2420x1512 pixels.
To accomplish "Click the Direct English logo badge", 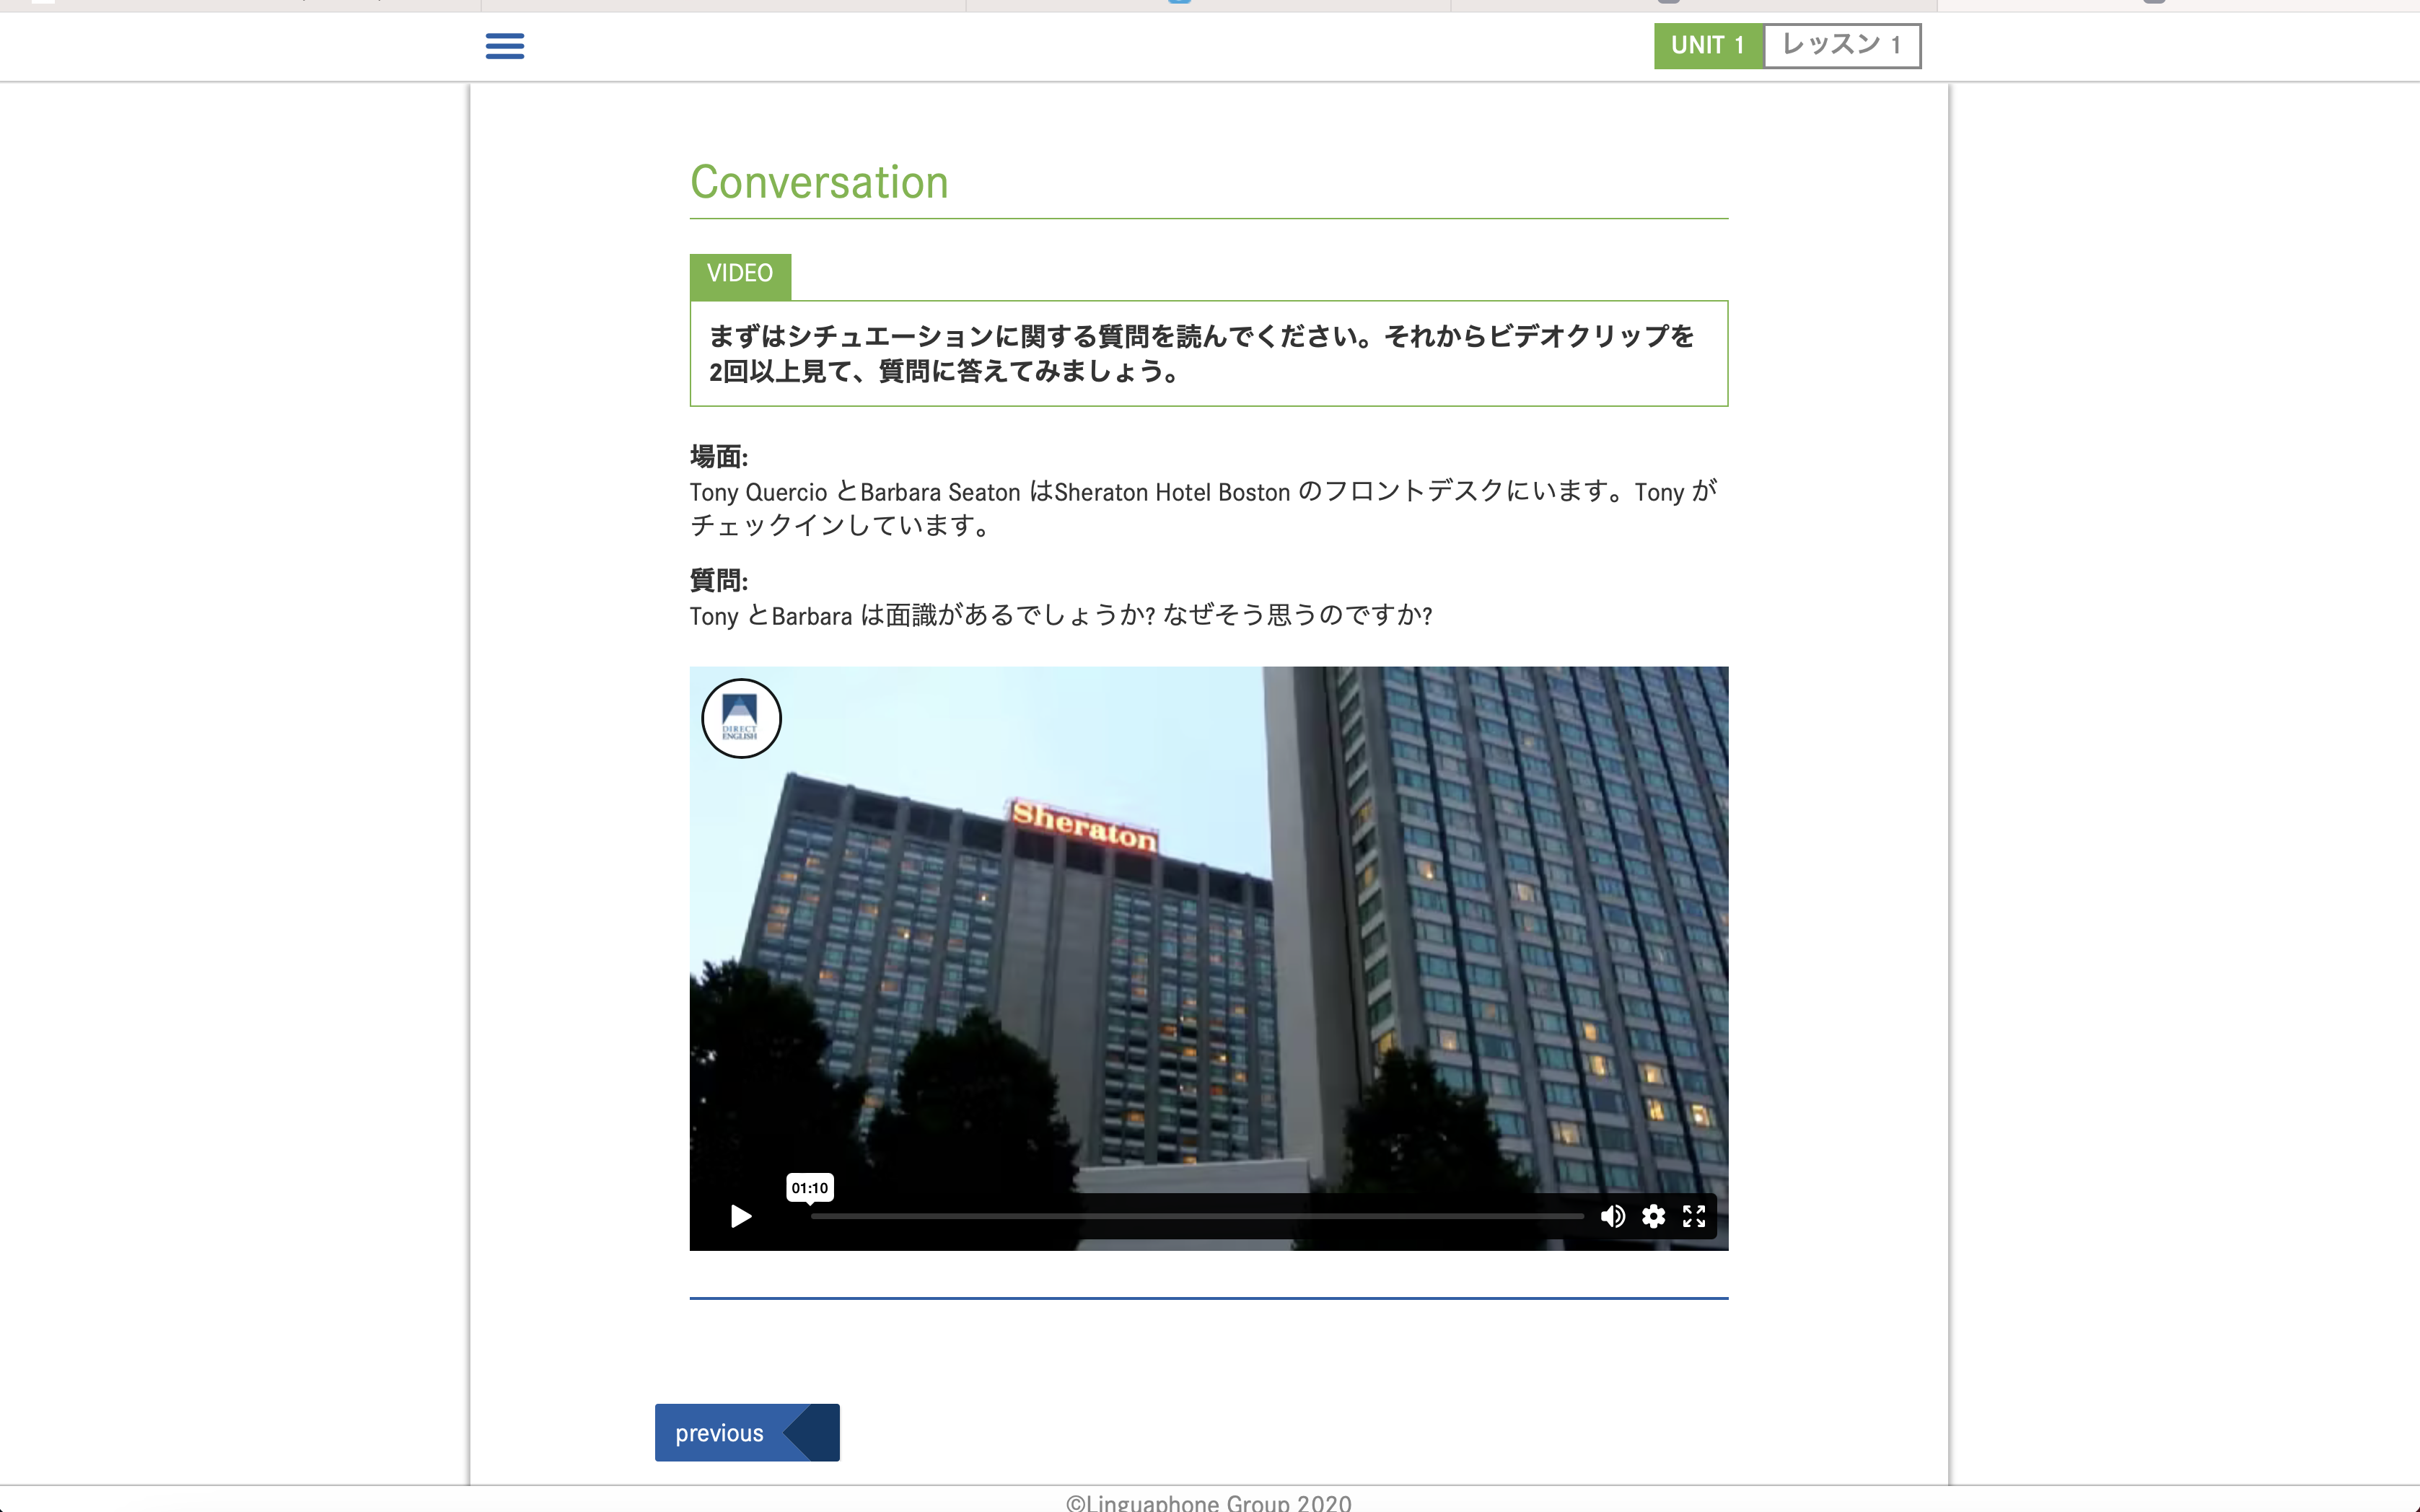I will coord(741,718).
